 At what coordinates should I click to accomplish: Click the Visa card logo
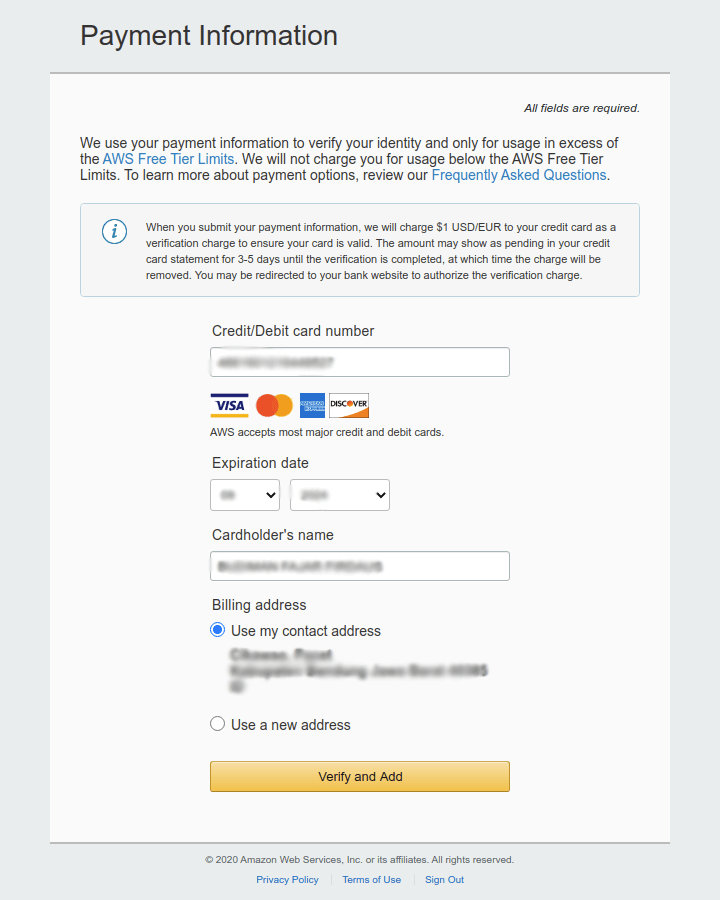[x=229, y=405]
